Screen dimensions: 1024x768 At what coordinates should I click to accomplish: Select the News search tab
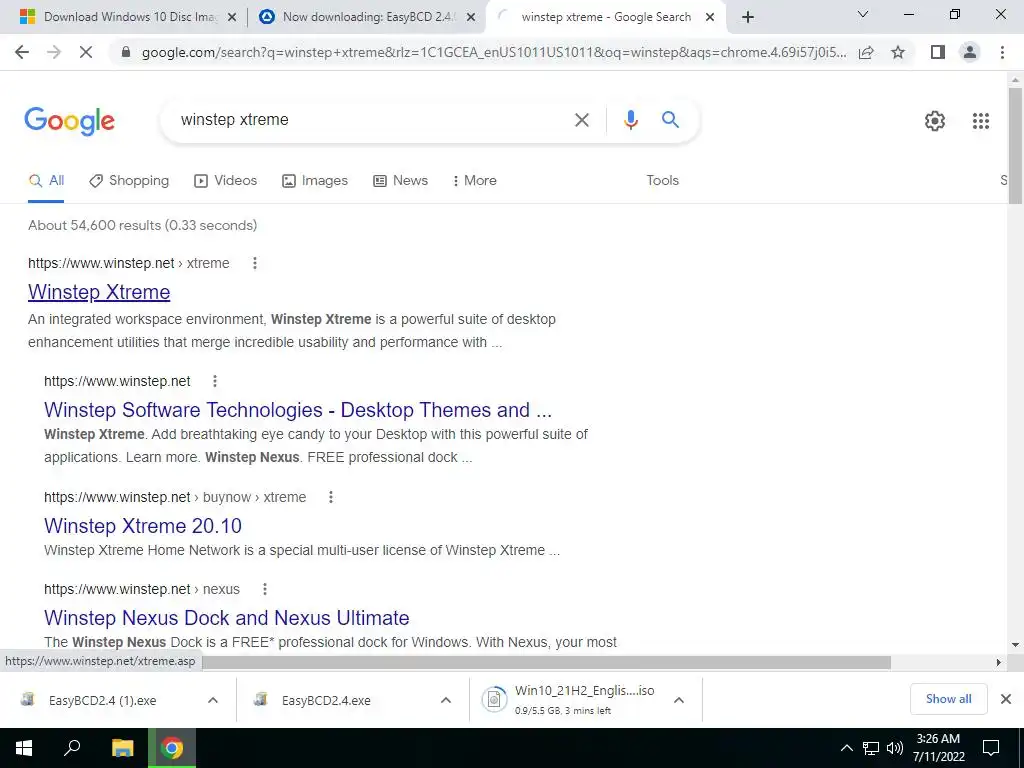pyautogui.click(x=400, y=181)
